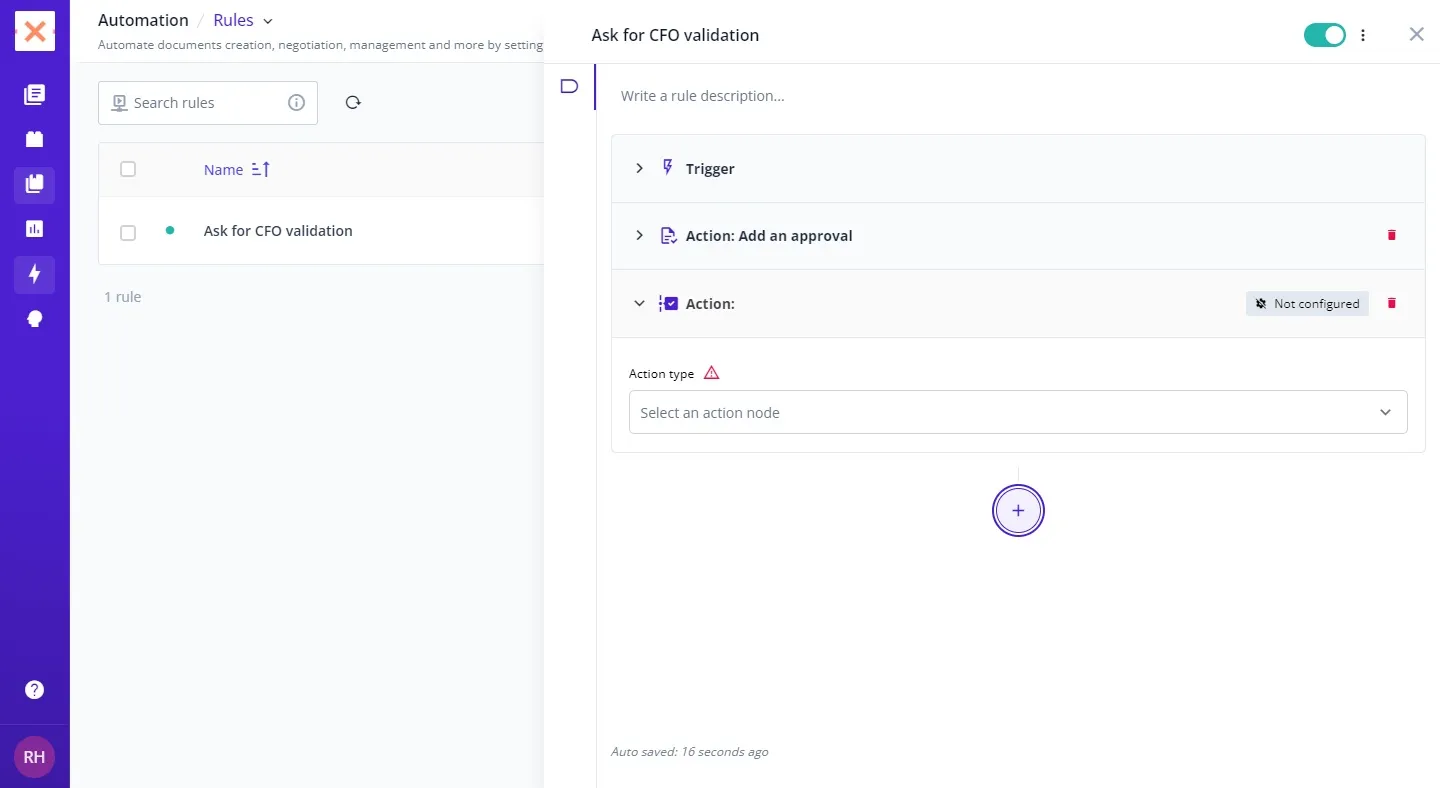Click the plus button to add step
This screenshot has height=788, width=1440.
(1018, 511)
